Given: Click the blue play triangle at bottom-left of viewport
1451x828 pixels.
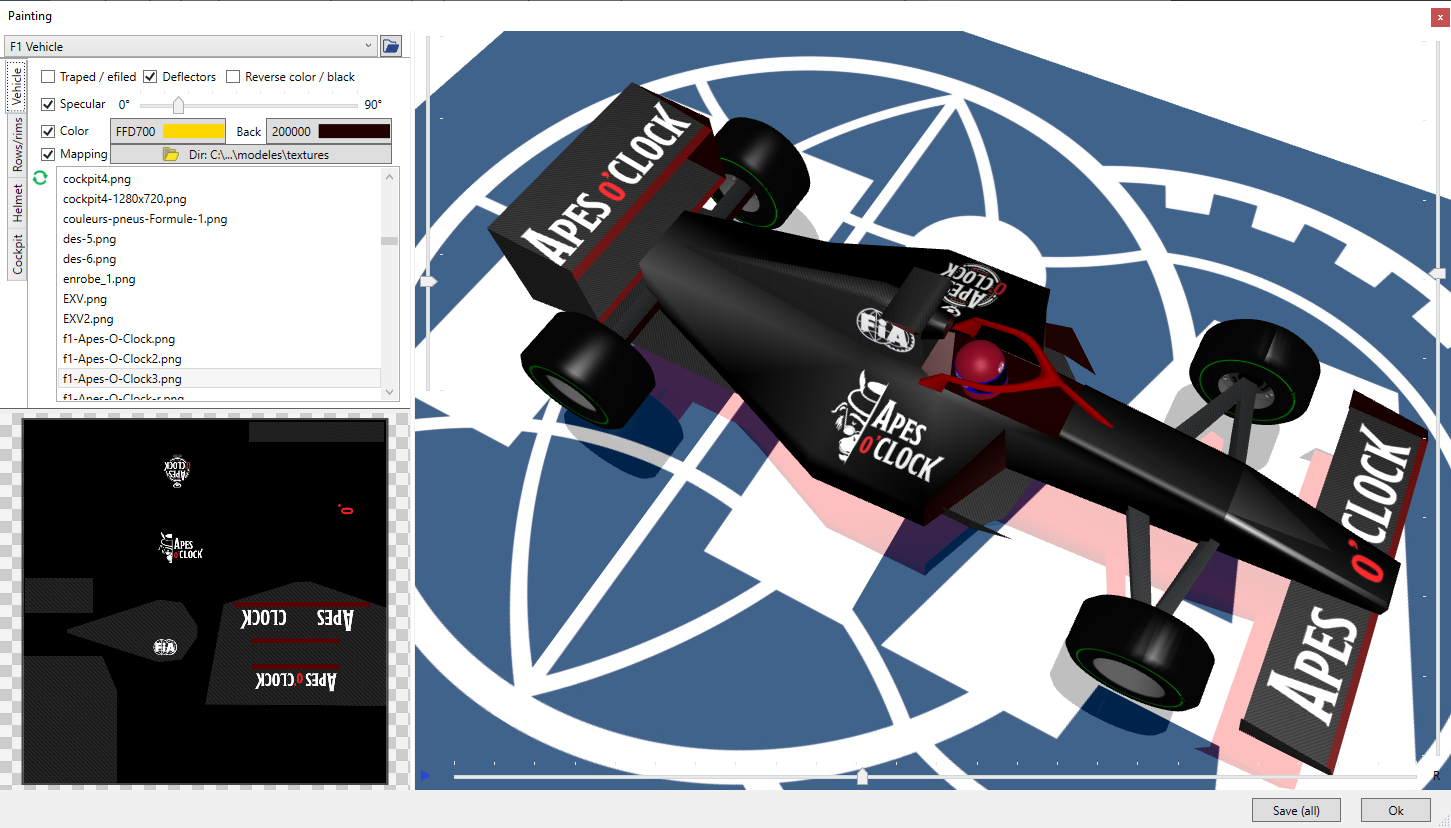Looking at the screenshot, I should (x=425, y=775).
